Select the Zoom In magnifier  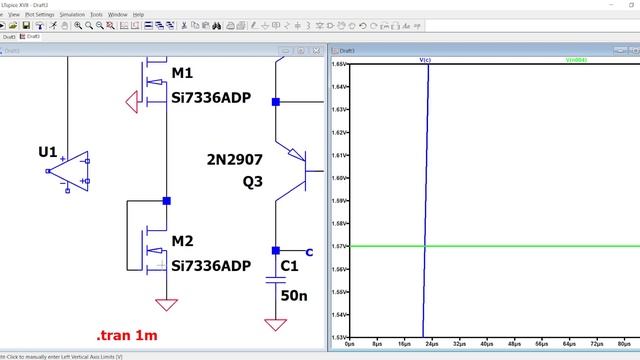tap(78, 26)
